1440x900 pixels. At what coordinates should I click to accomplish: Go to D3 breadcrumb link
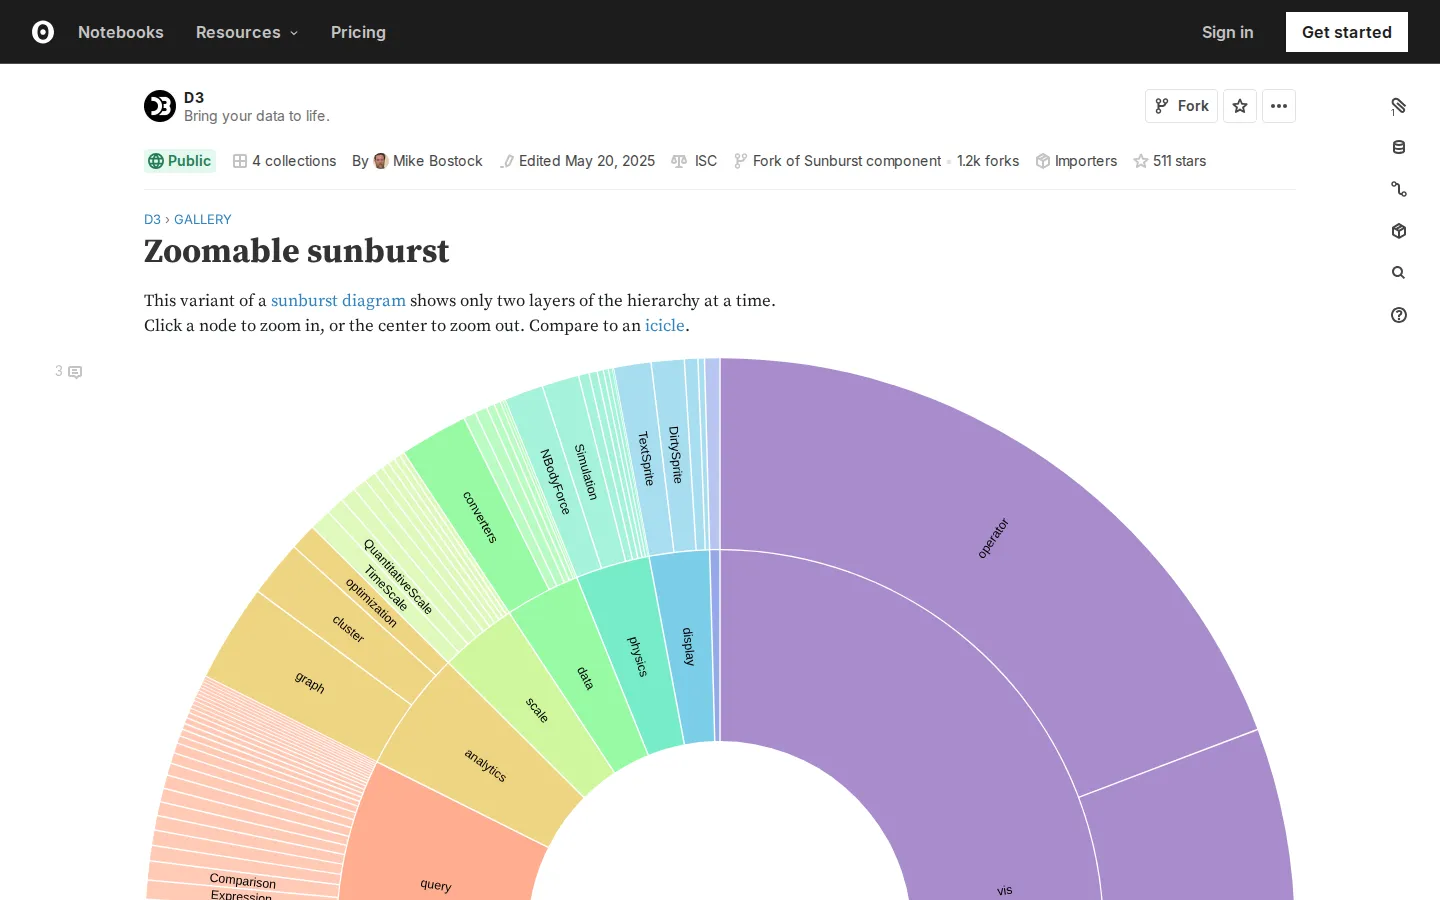pos(152,219)
